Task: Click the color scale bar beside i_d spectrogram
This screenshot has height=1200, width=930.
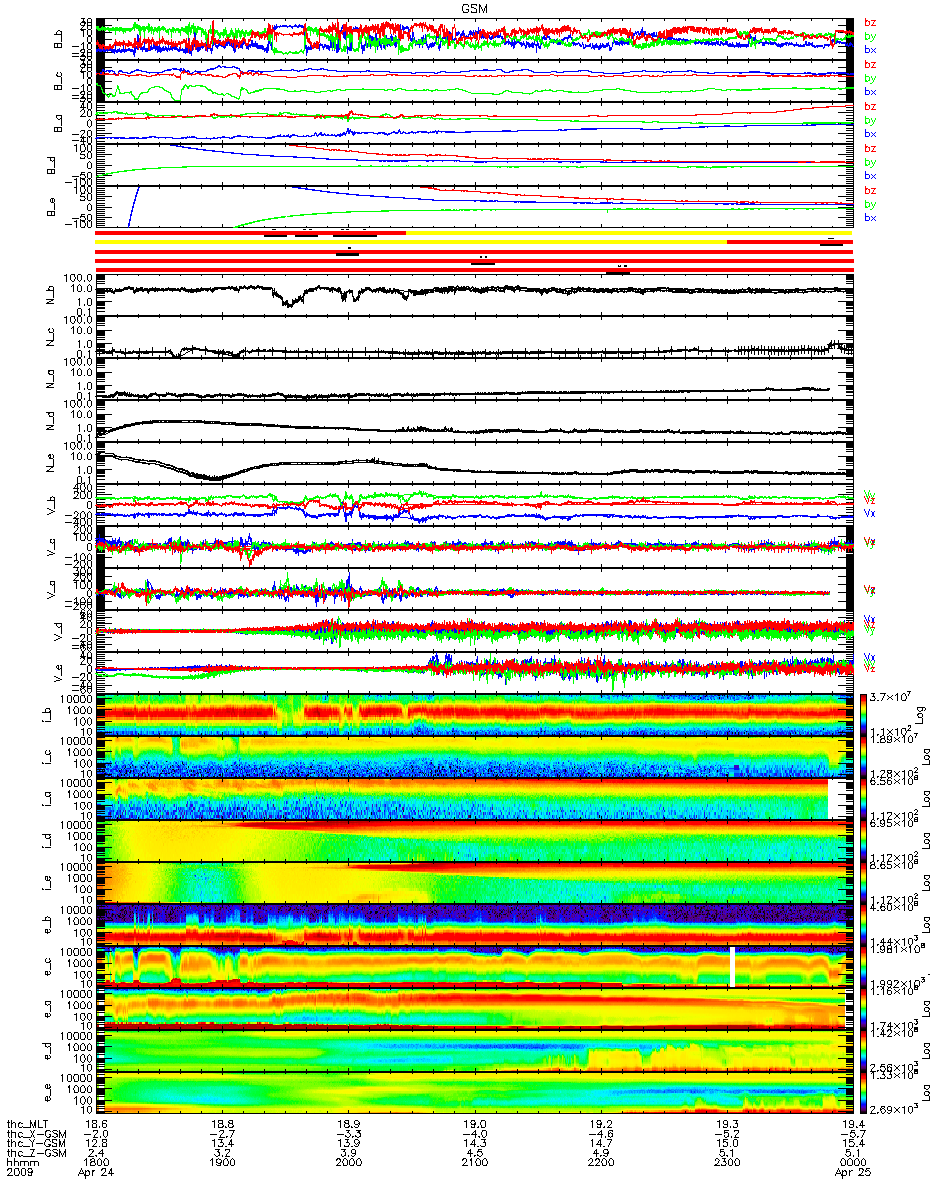Action: 864,840
